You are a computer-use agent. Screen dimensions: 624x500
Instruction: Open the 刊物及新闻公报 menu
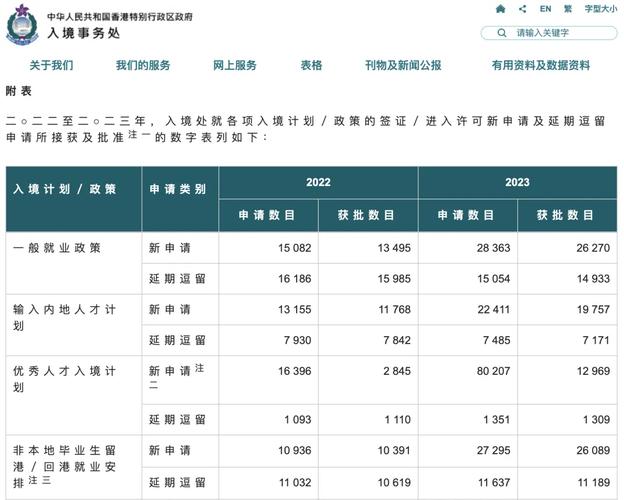pyautogui.click(x=403, y=65)
